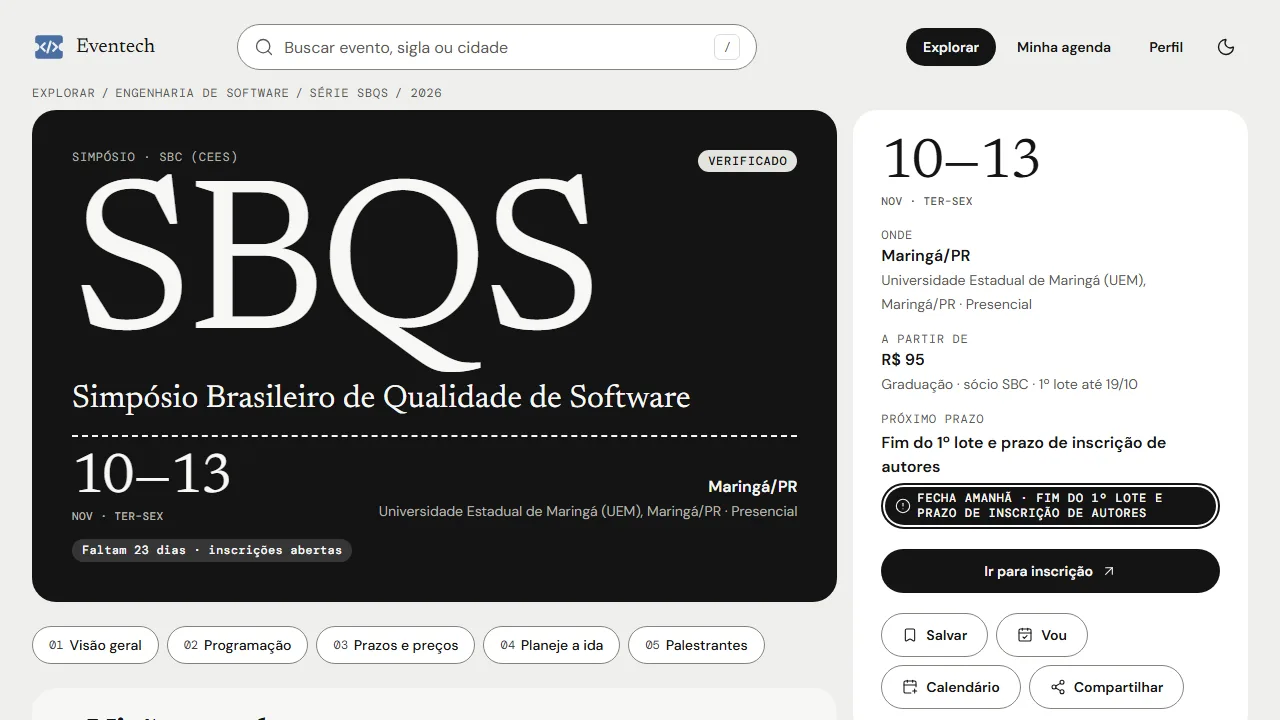Click Fim do 1º lote deadline heading
The width and height of the screenshot is (1280, 720).
point(1024,454)
